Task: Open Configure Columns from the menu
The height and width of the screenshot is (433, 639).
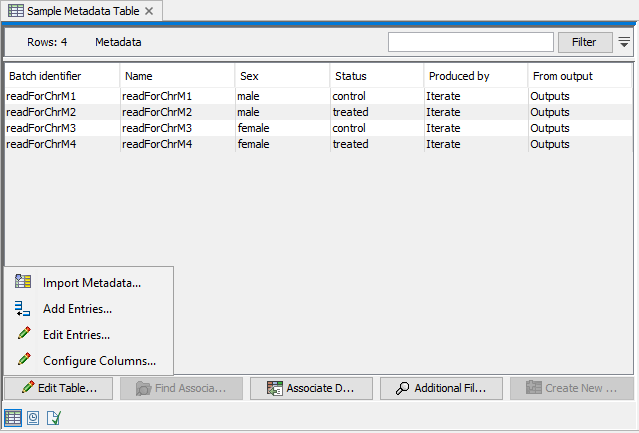Action: coord(99,361)
